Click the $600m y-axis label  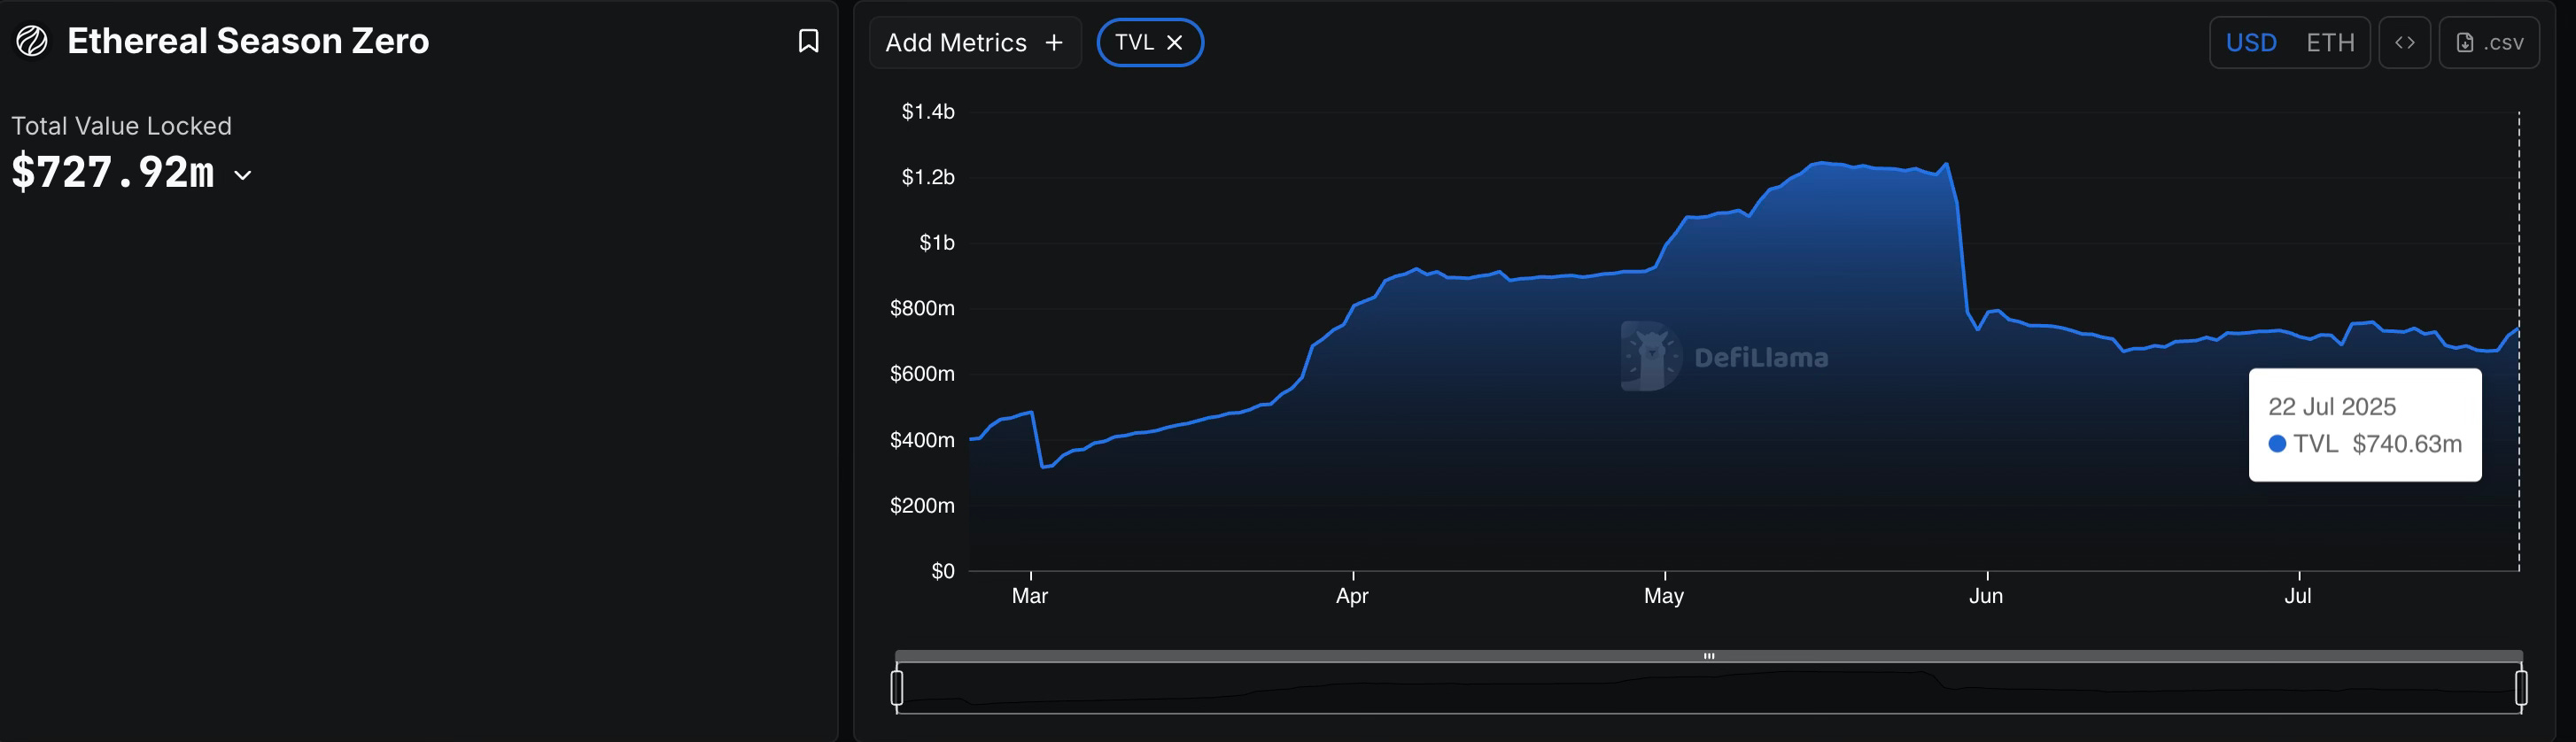point(922,374)
